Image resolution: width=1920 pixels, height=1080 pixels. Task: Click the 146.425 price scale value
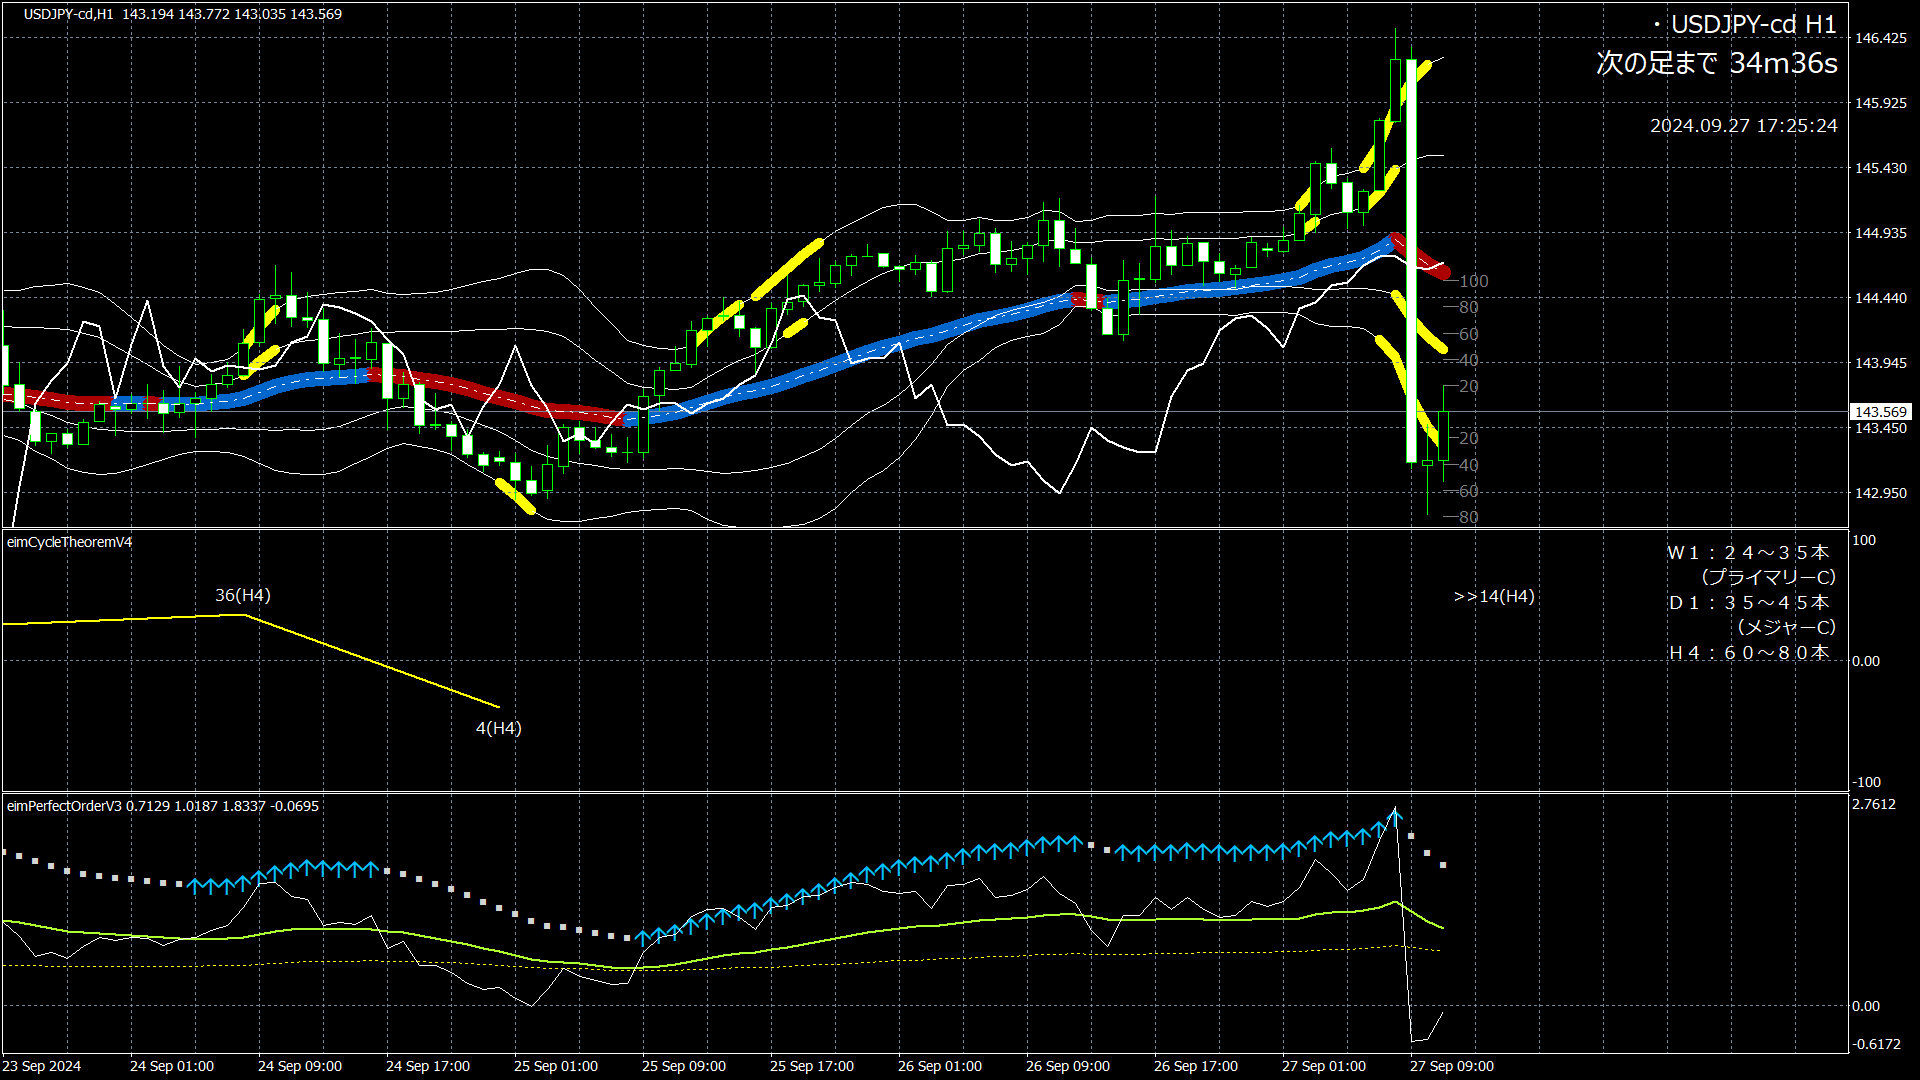(1880, 38)
